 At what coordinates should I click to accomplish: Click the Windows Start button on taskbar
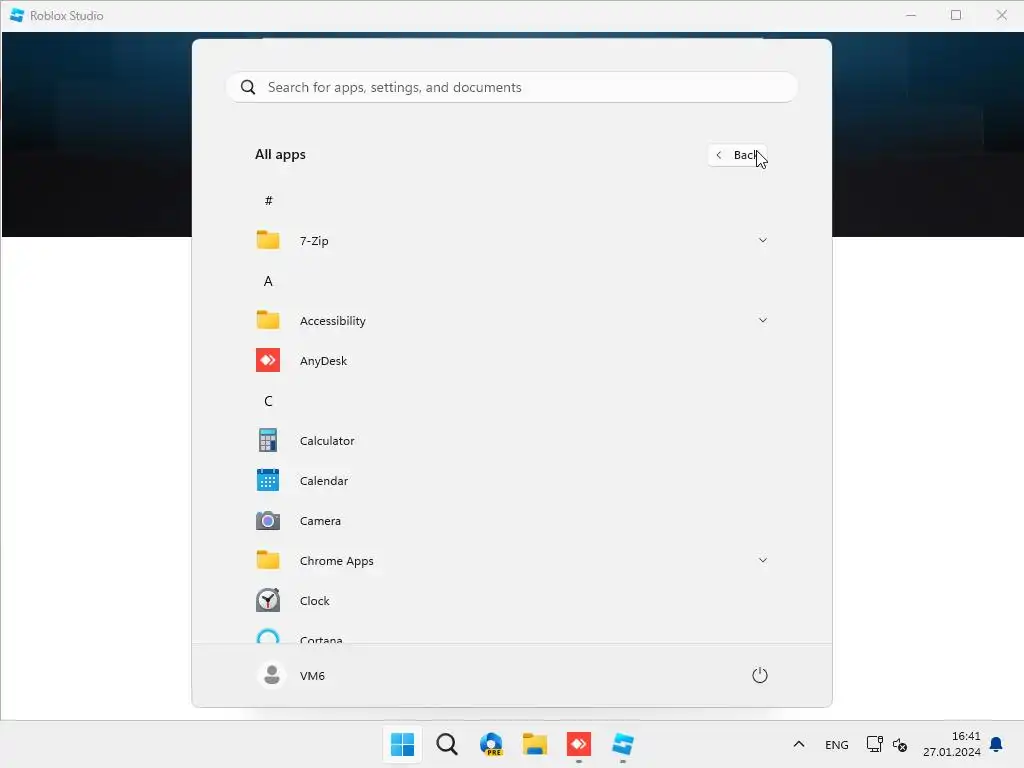[402, 744]
